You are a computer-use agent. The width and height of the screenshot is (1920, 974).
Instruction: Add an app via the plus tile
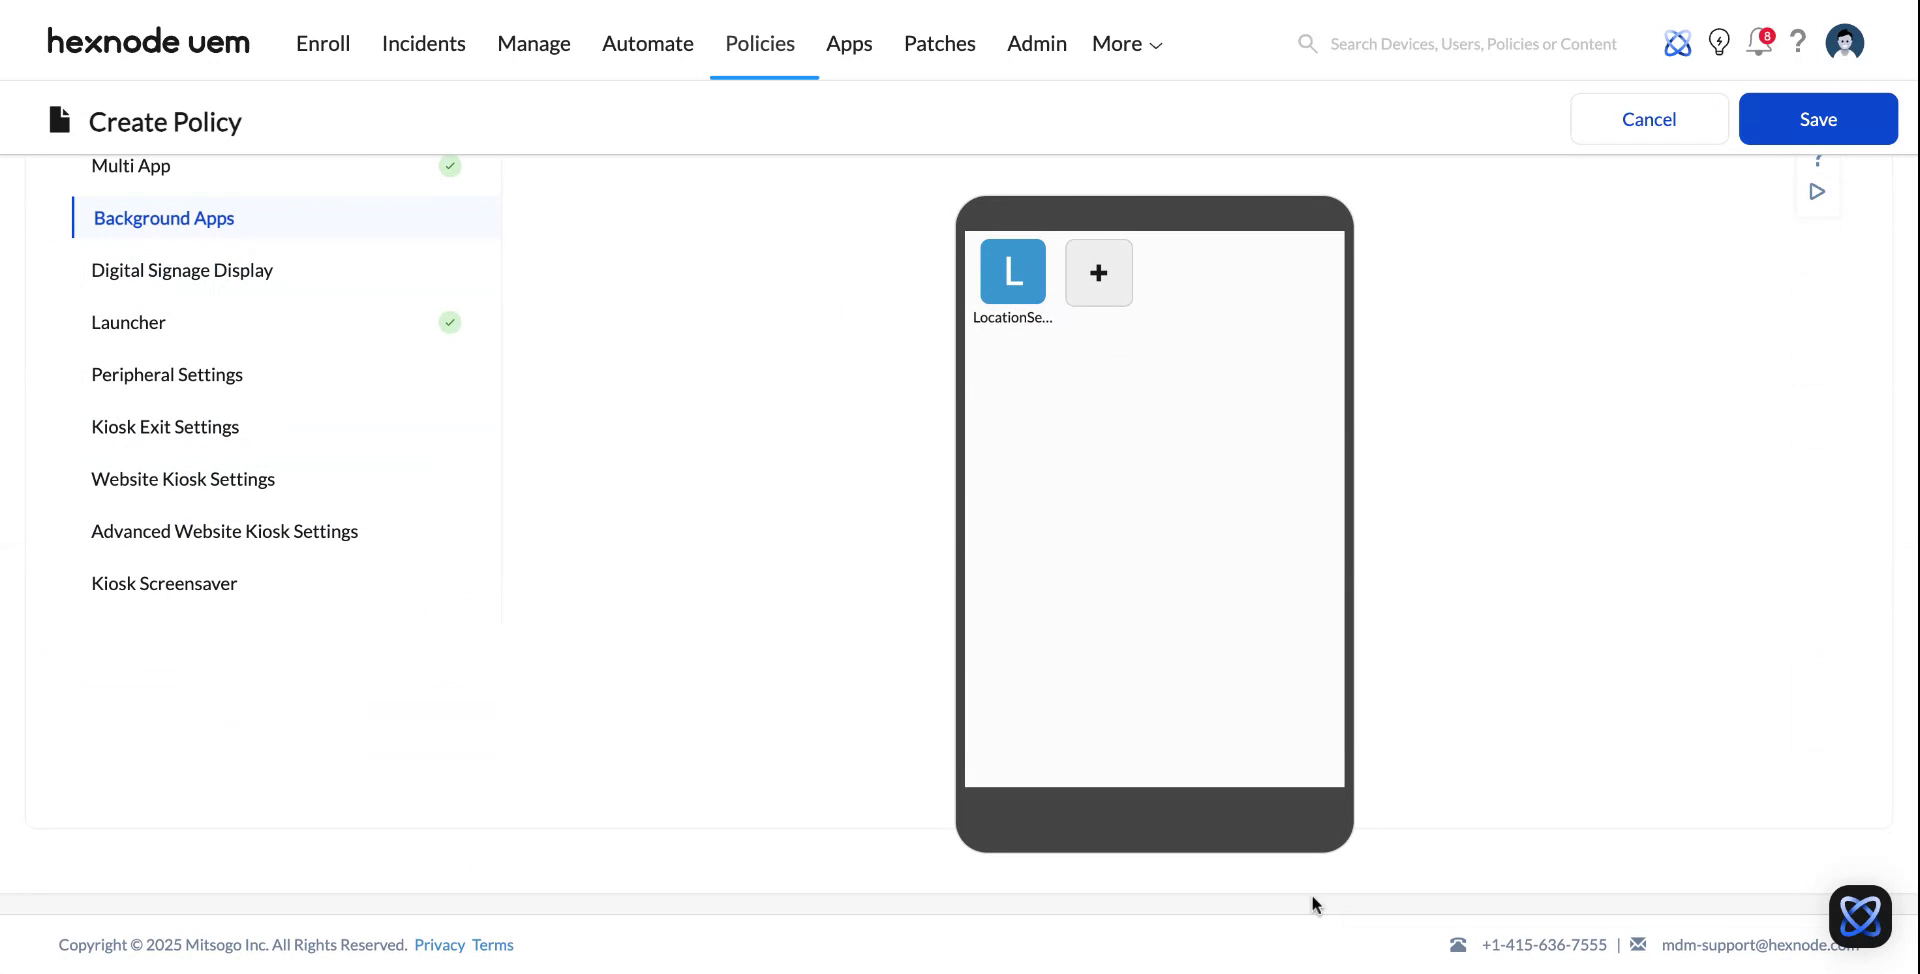tap(1098, 272)
